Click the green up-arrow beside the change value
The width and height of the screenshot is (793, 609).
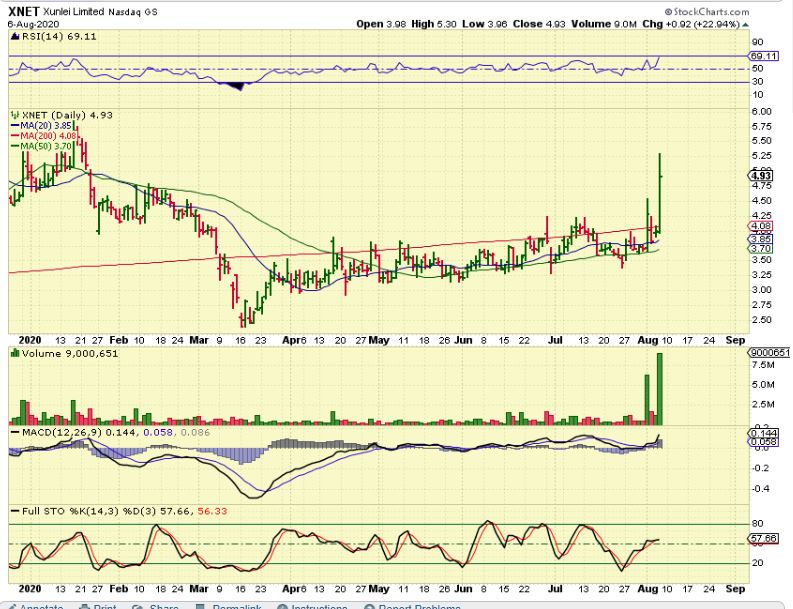tap(745, 24)
